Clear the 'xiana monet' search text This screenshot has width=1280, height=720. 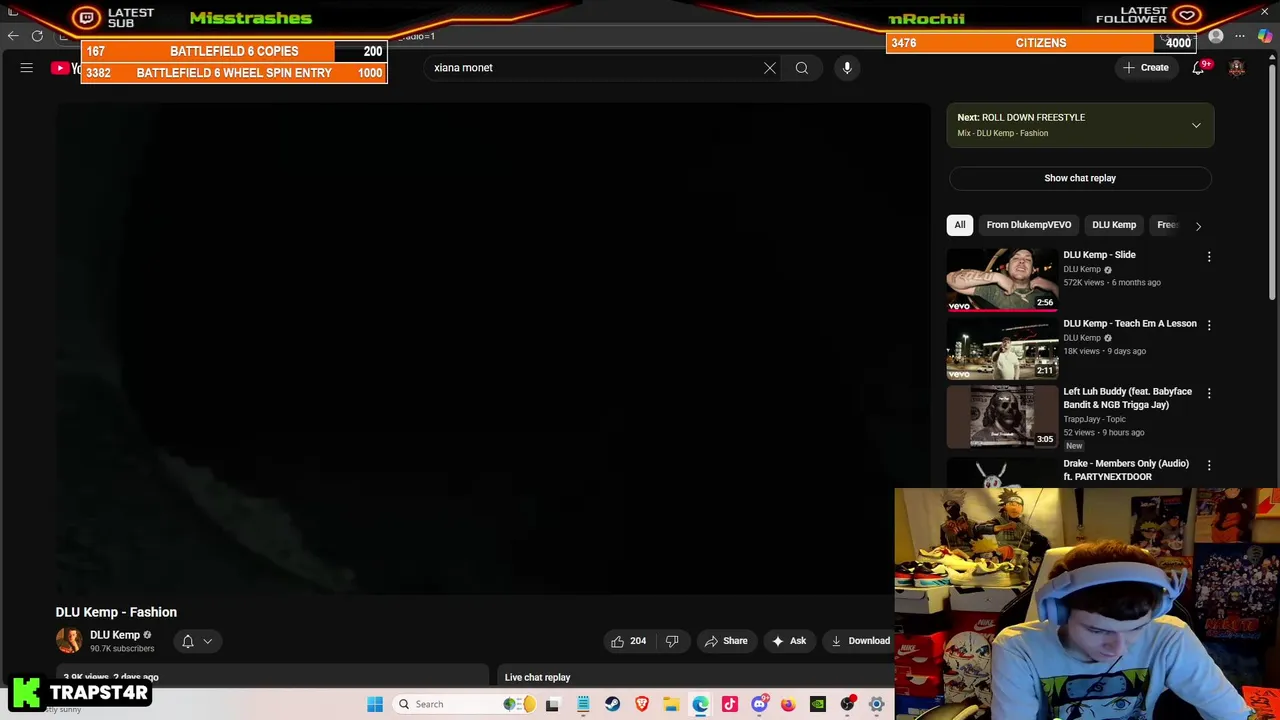[x=770, y=68]
